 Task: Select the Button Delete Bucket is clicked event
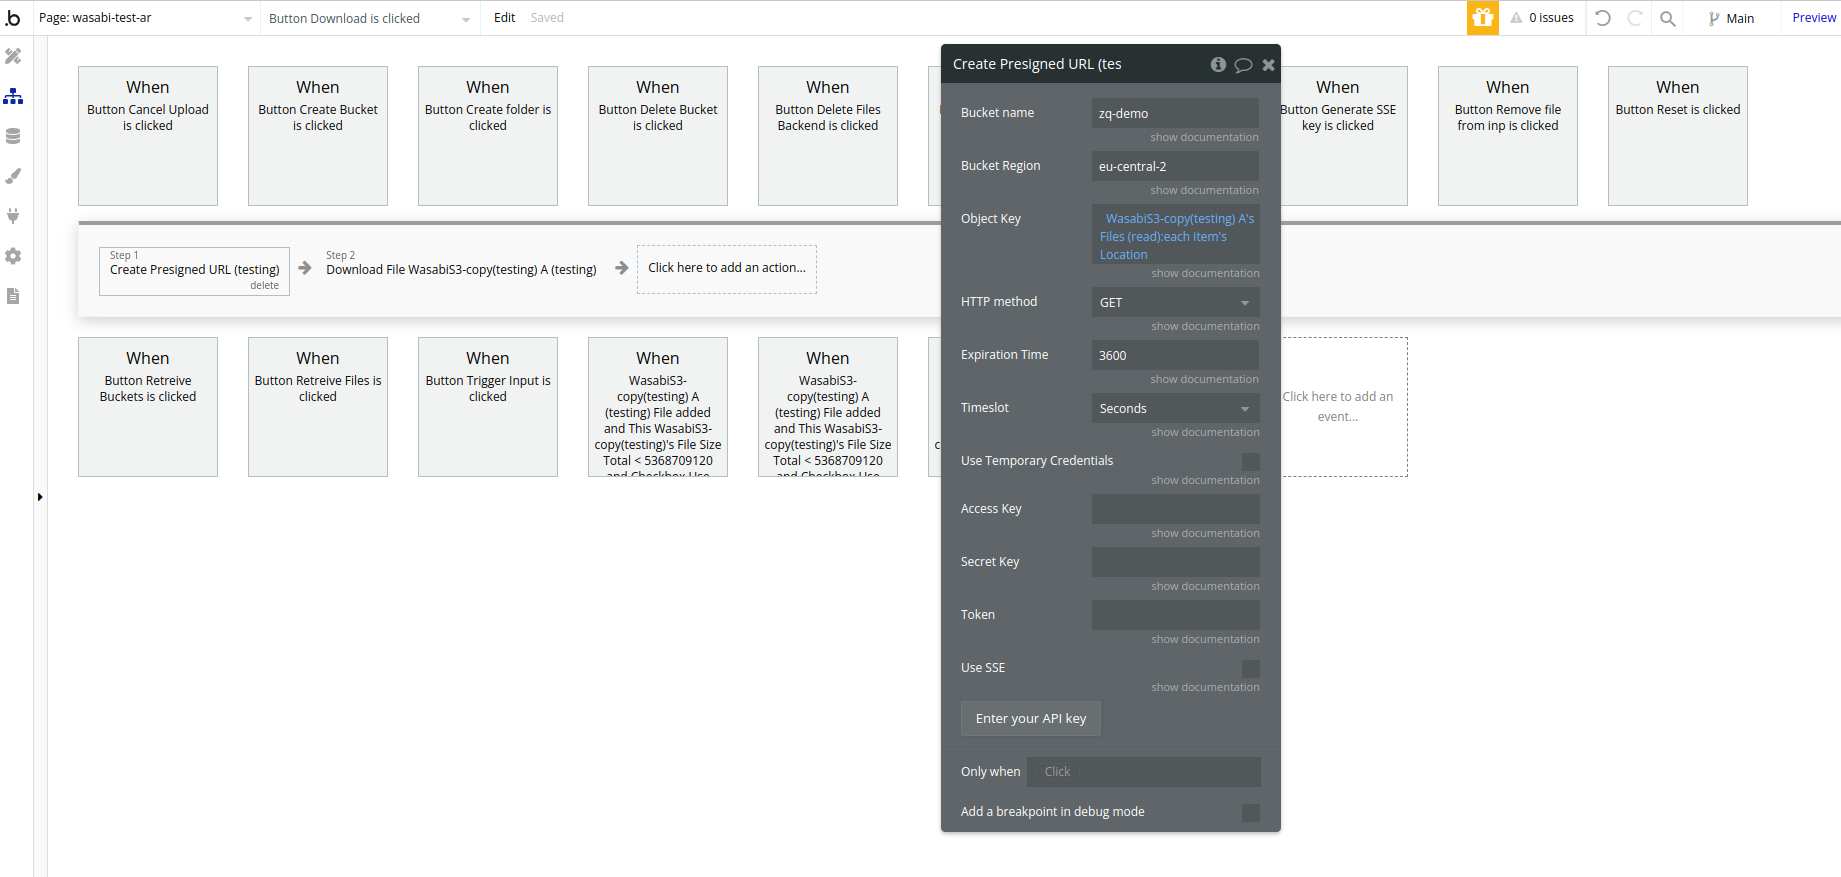658,136
